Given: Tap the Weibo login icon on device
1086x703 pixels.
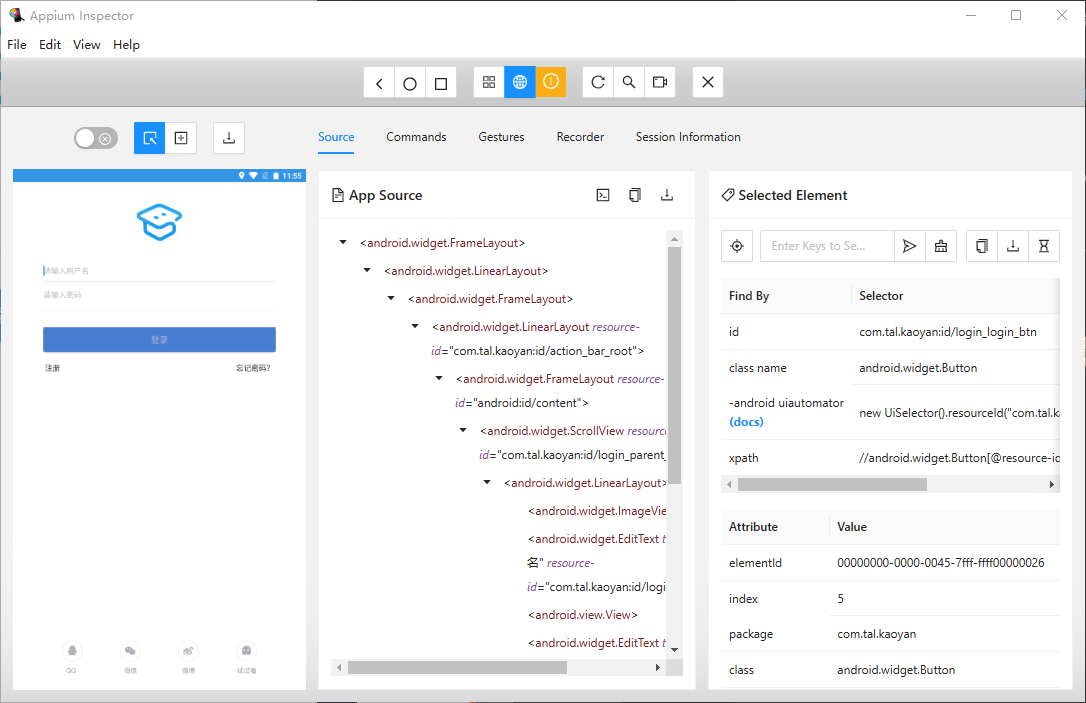Looking at the screenshot, I should 188,651.
